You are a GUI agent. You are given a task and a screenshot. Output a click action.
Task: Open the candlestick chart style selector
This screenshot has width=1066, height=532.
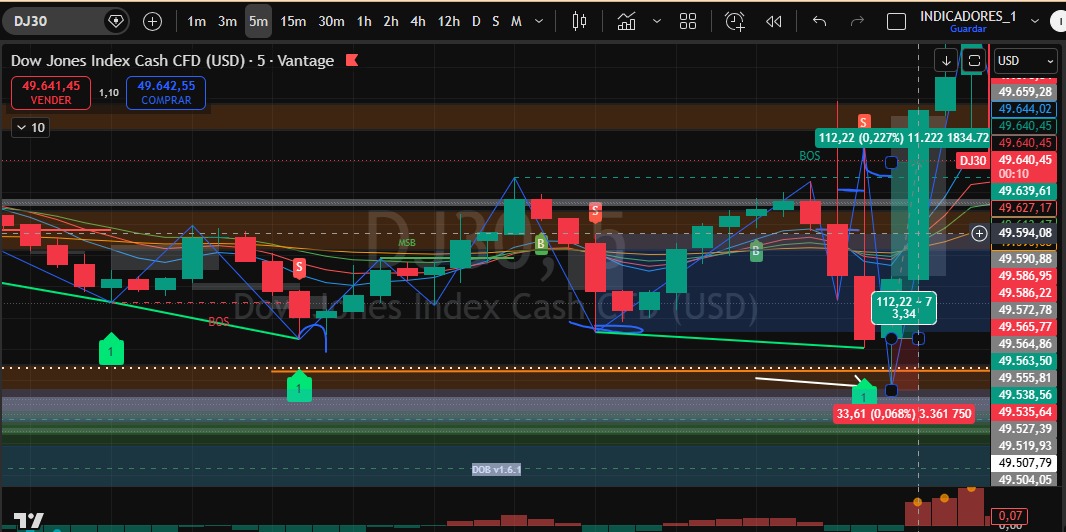pos(579,22)
